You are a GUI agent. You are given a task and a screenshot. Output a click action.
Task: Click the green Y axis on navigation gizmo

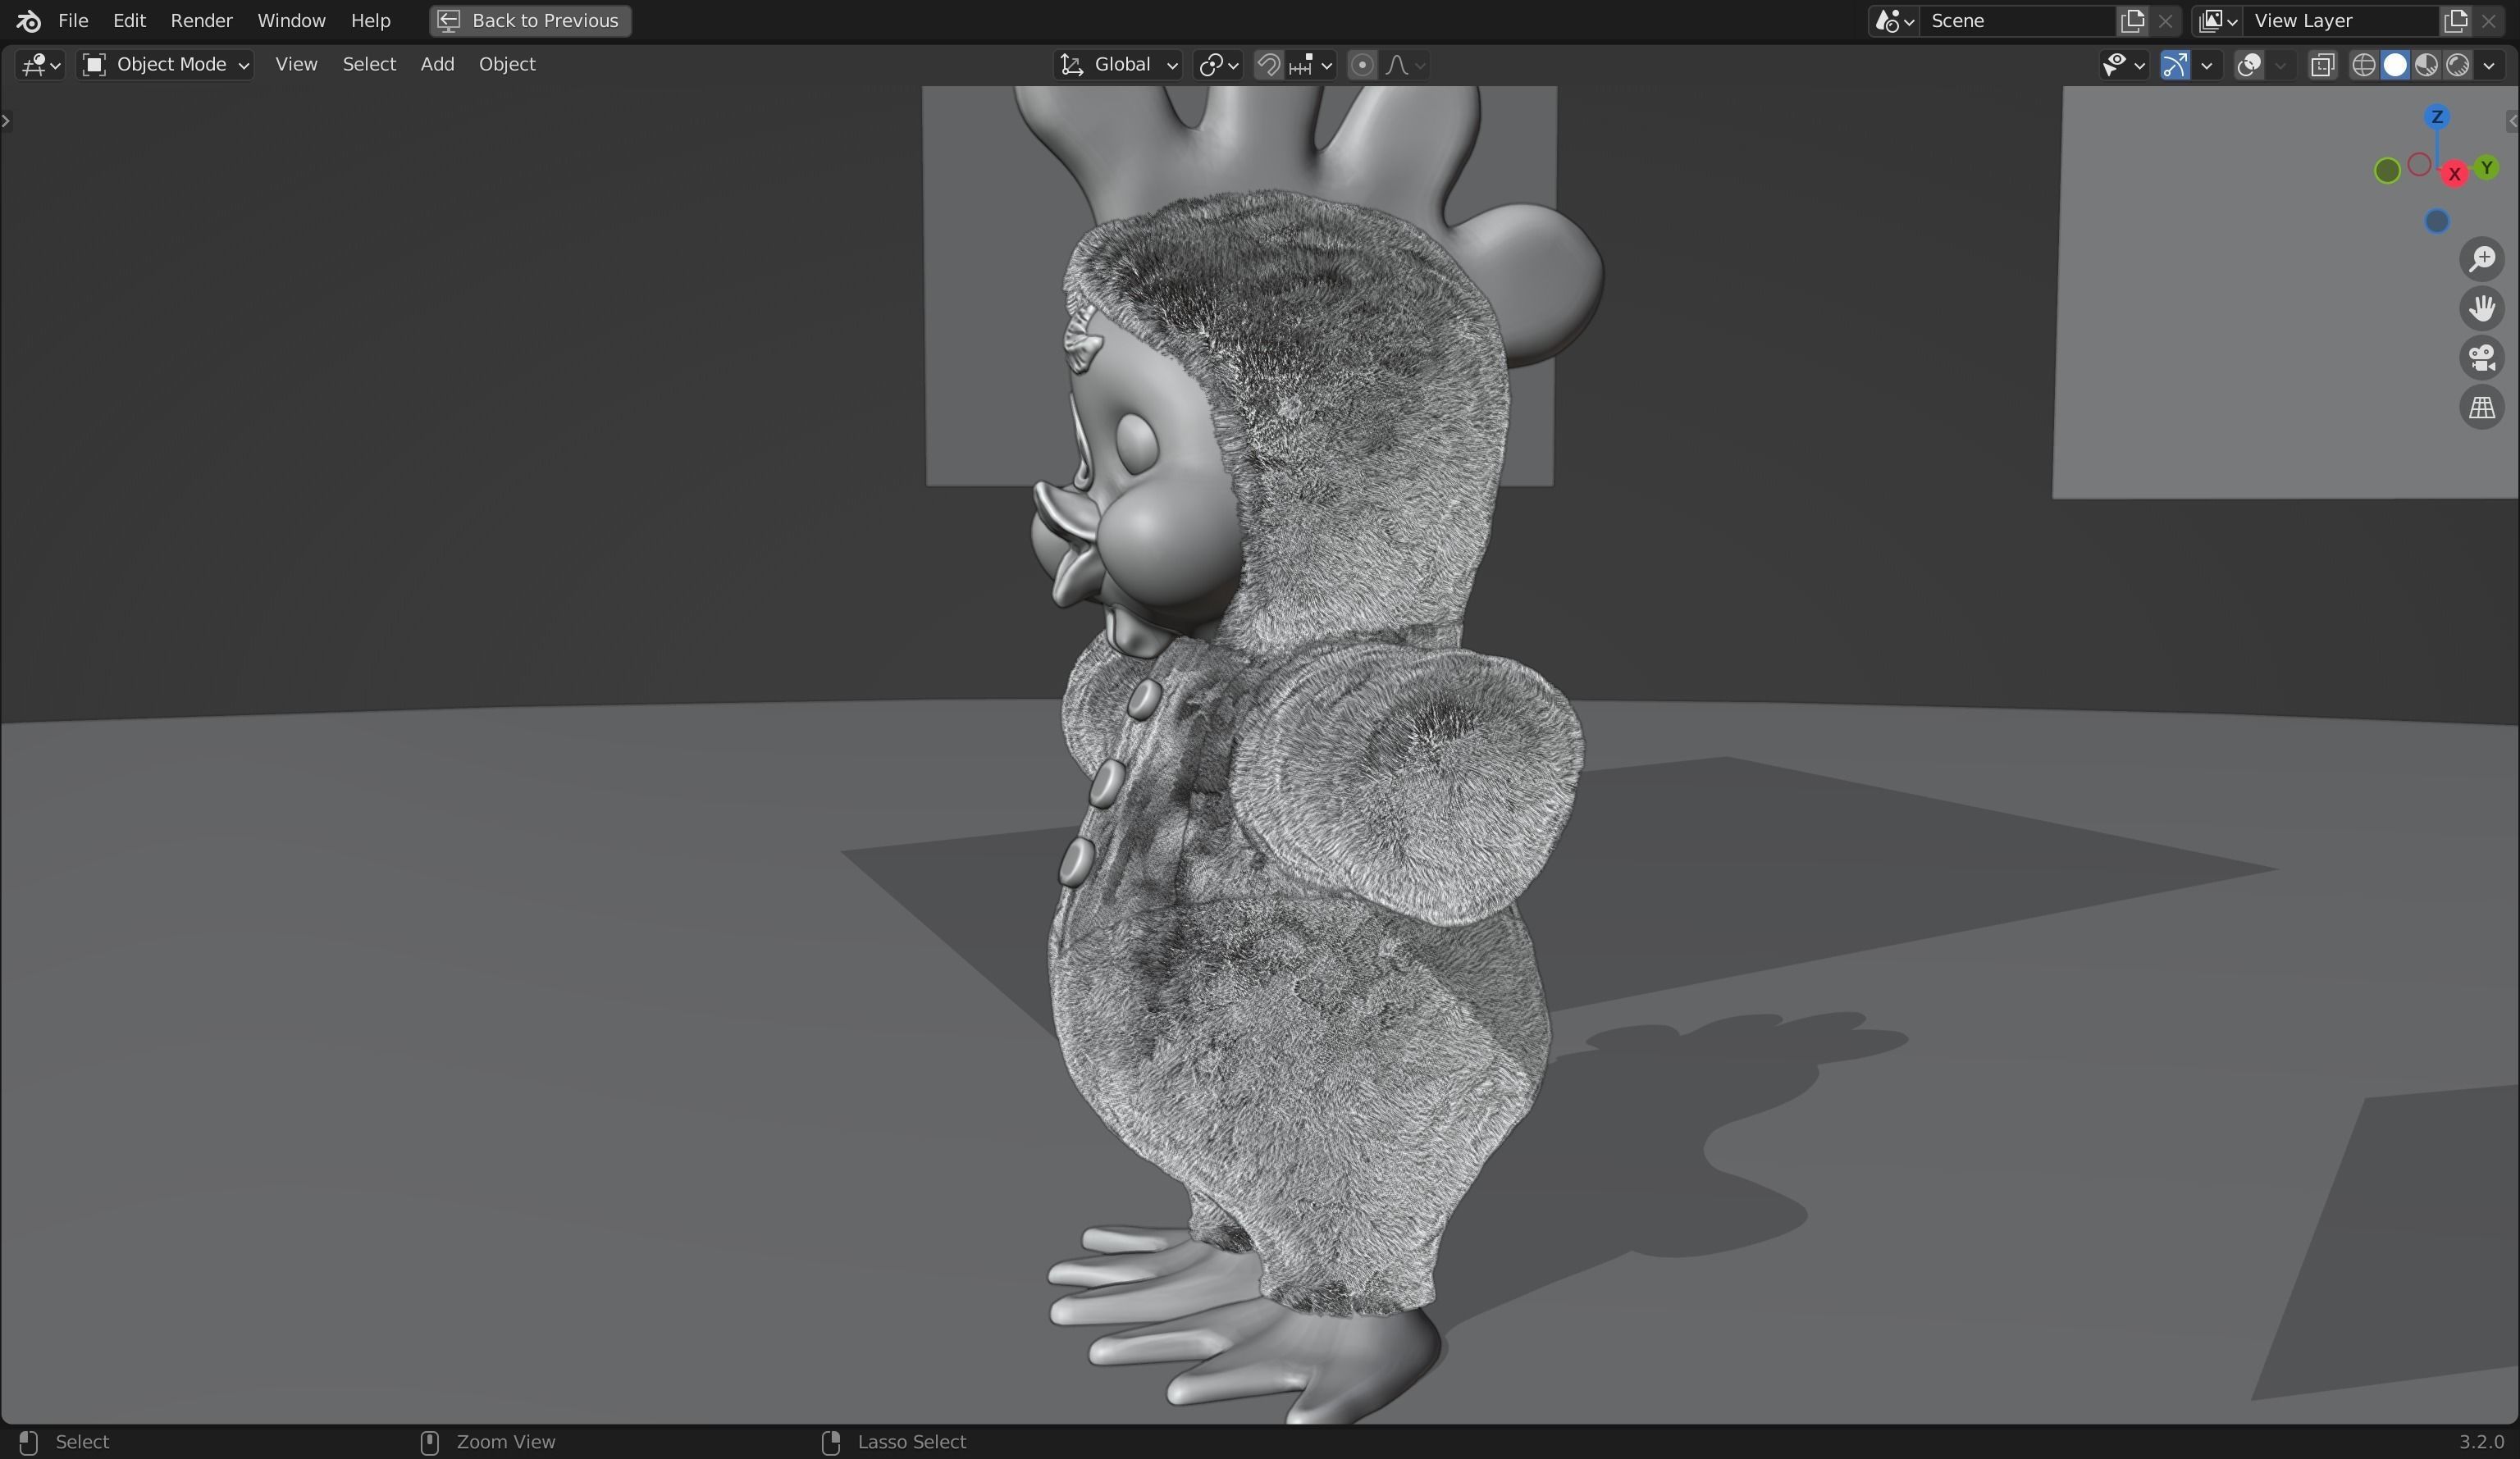click(x=2486, y=168)
